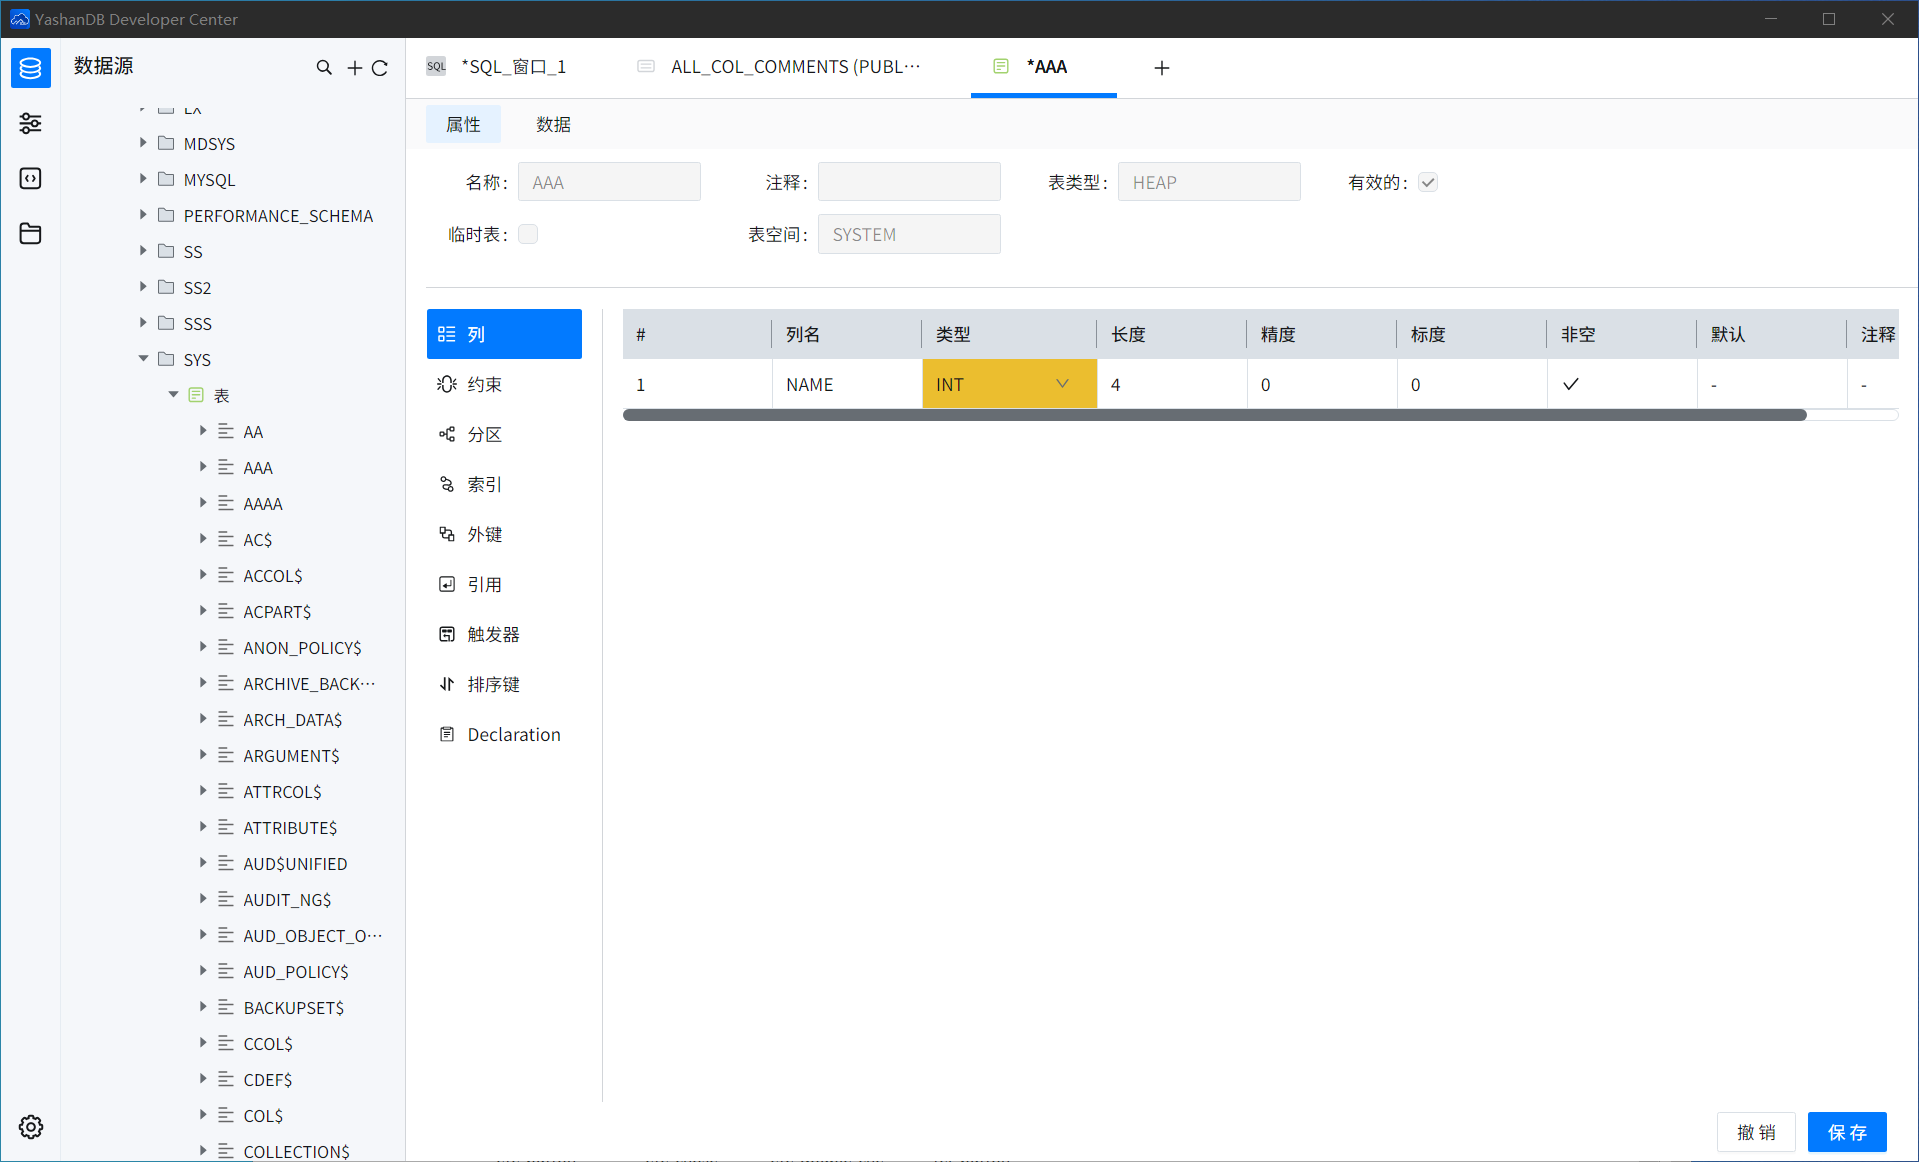Toggle the 非空 checkmark for NAME column

coord(1571,384)
